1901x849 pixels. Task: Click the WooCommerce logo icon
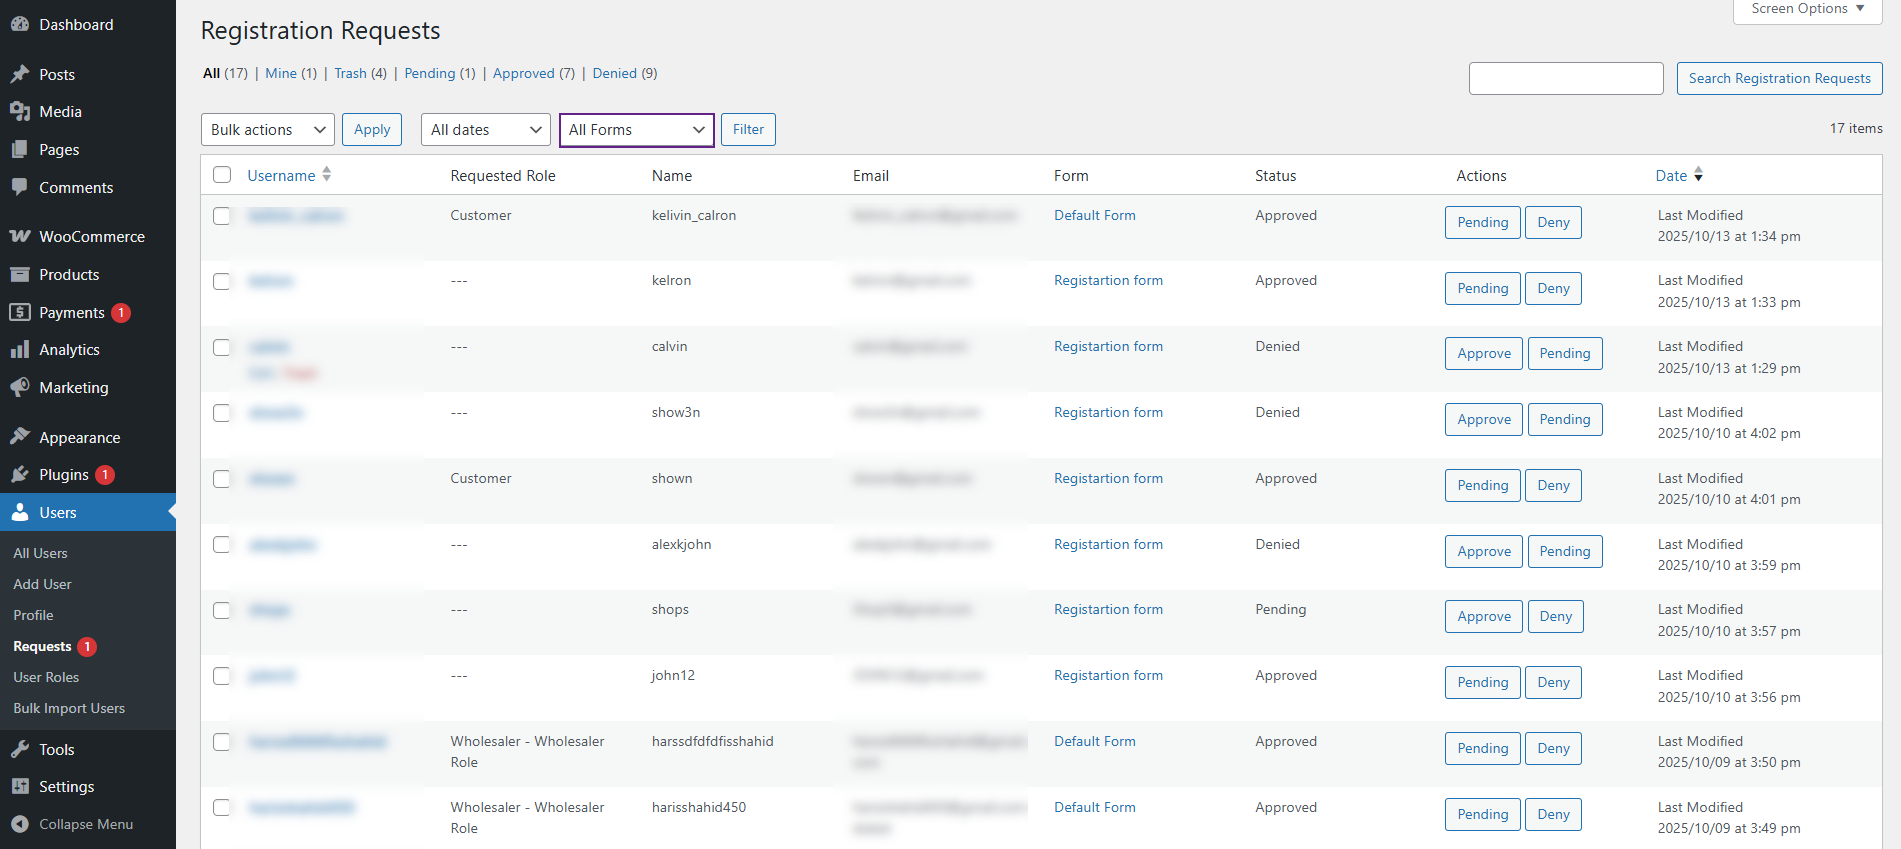[20, 237]
